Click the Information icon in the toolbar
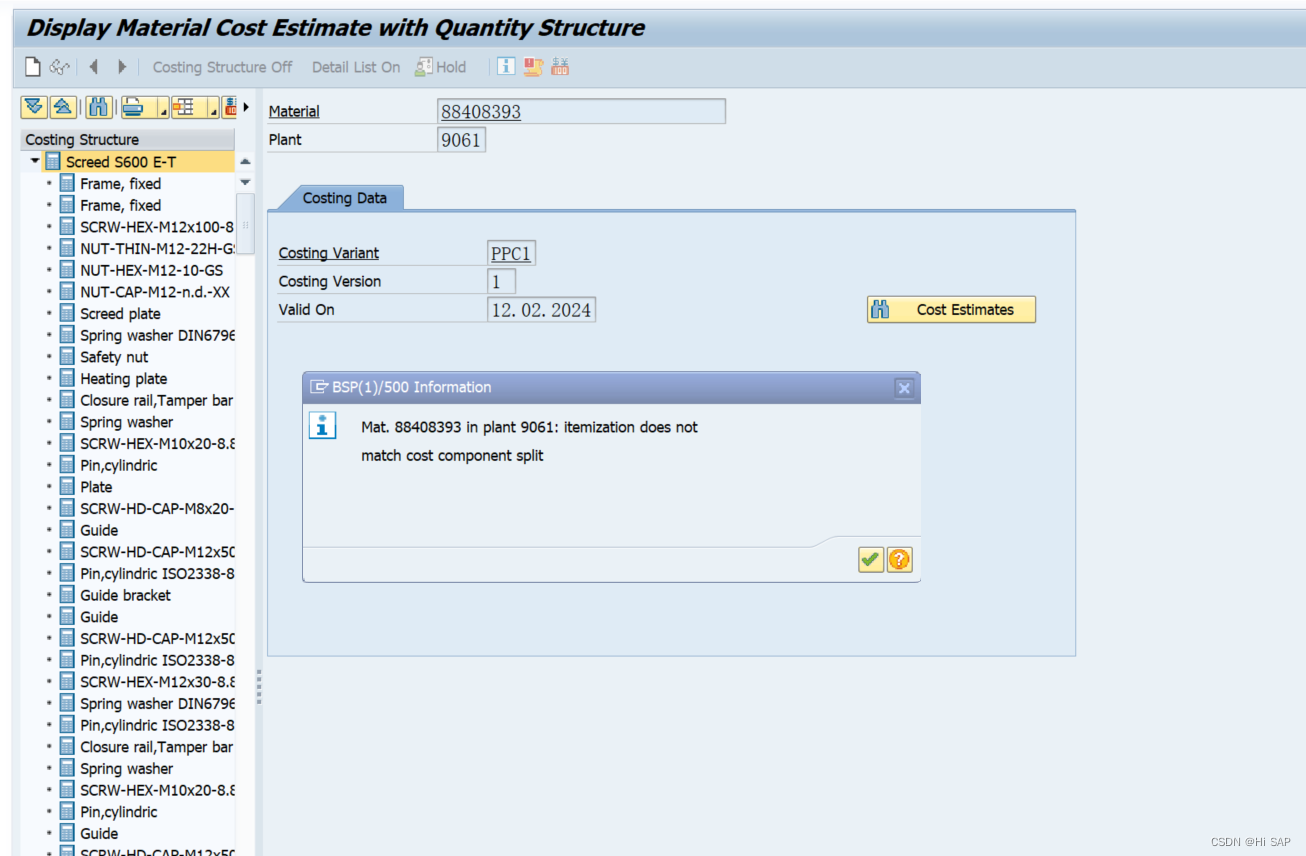Viewport: 1306px width, 856px height. (x=505, y=67)
